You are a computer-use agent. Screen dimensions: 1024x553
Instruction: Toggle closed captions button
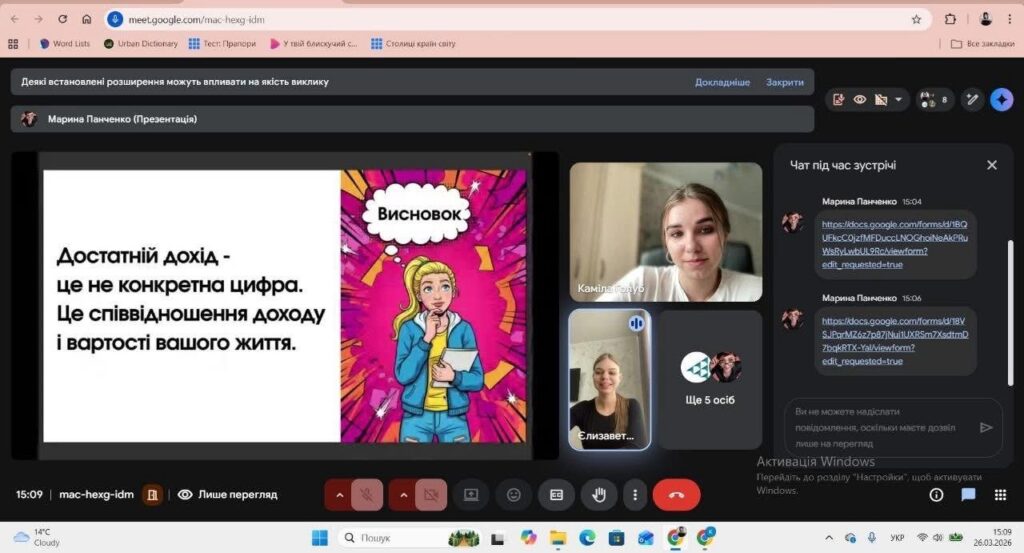556,494
